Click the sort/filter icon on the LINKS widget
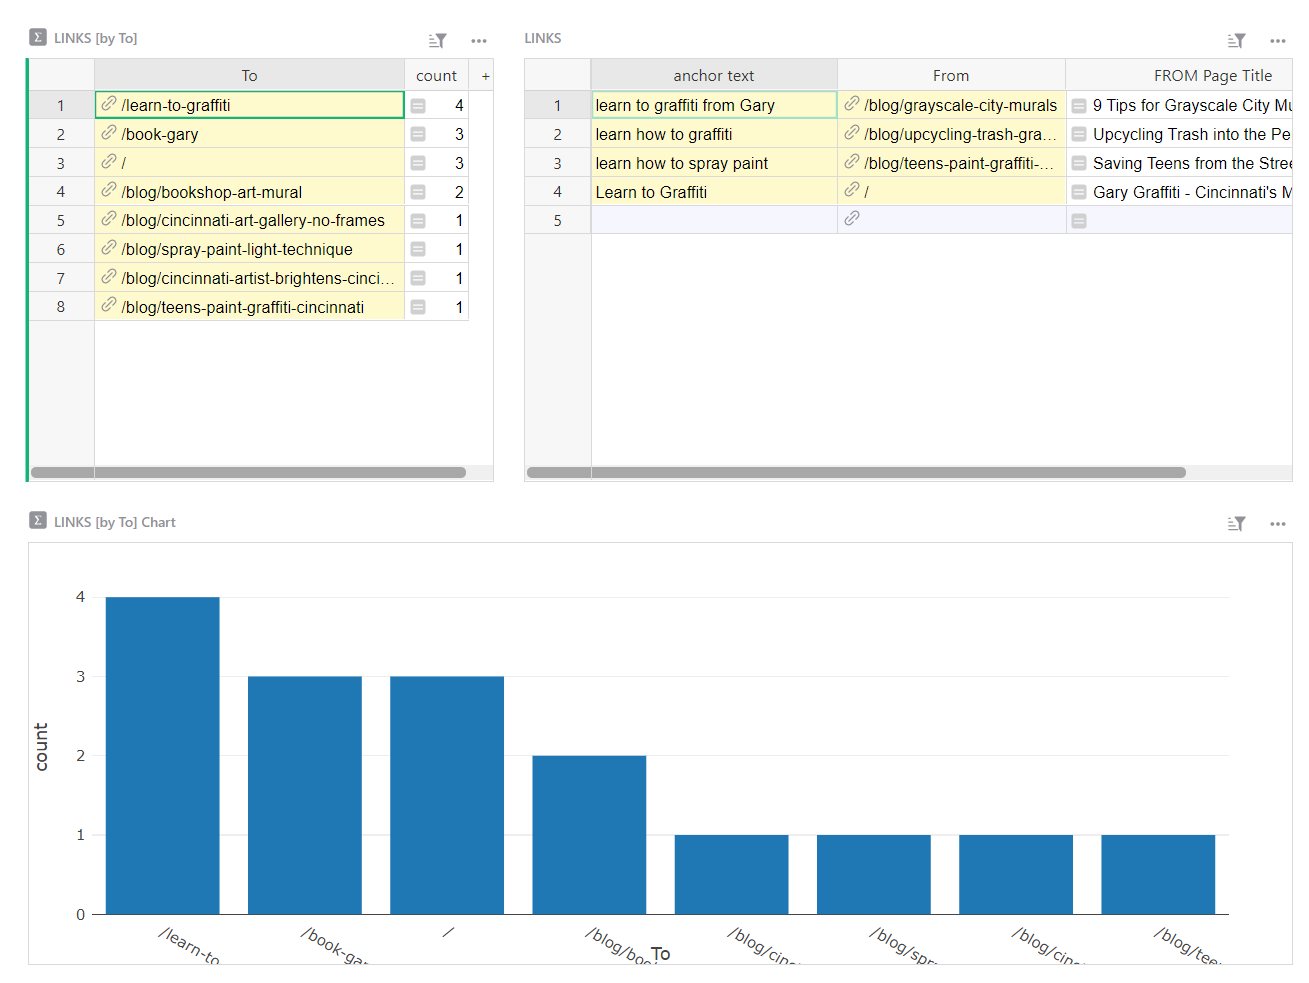This screenshot has height=983, width=1309. click(x=1236, y=40)
